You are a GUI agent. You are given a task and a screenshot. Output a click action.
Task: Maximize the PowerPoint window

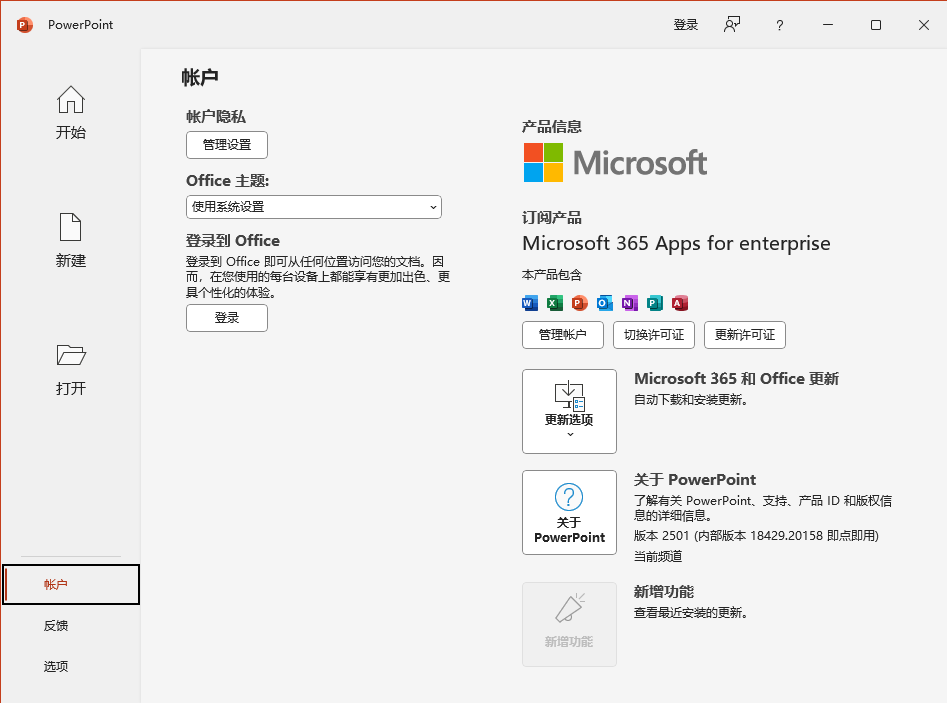[876, 25]
